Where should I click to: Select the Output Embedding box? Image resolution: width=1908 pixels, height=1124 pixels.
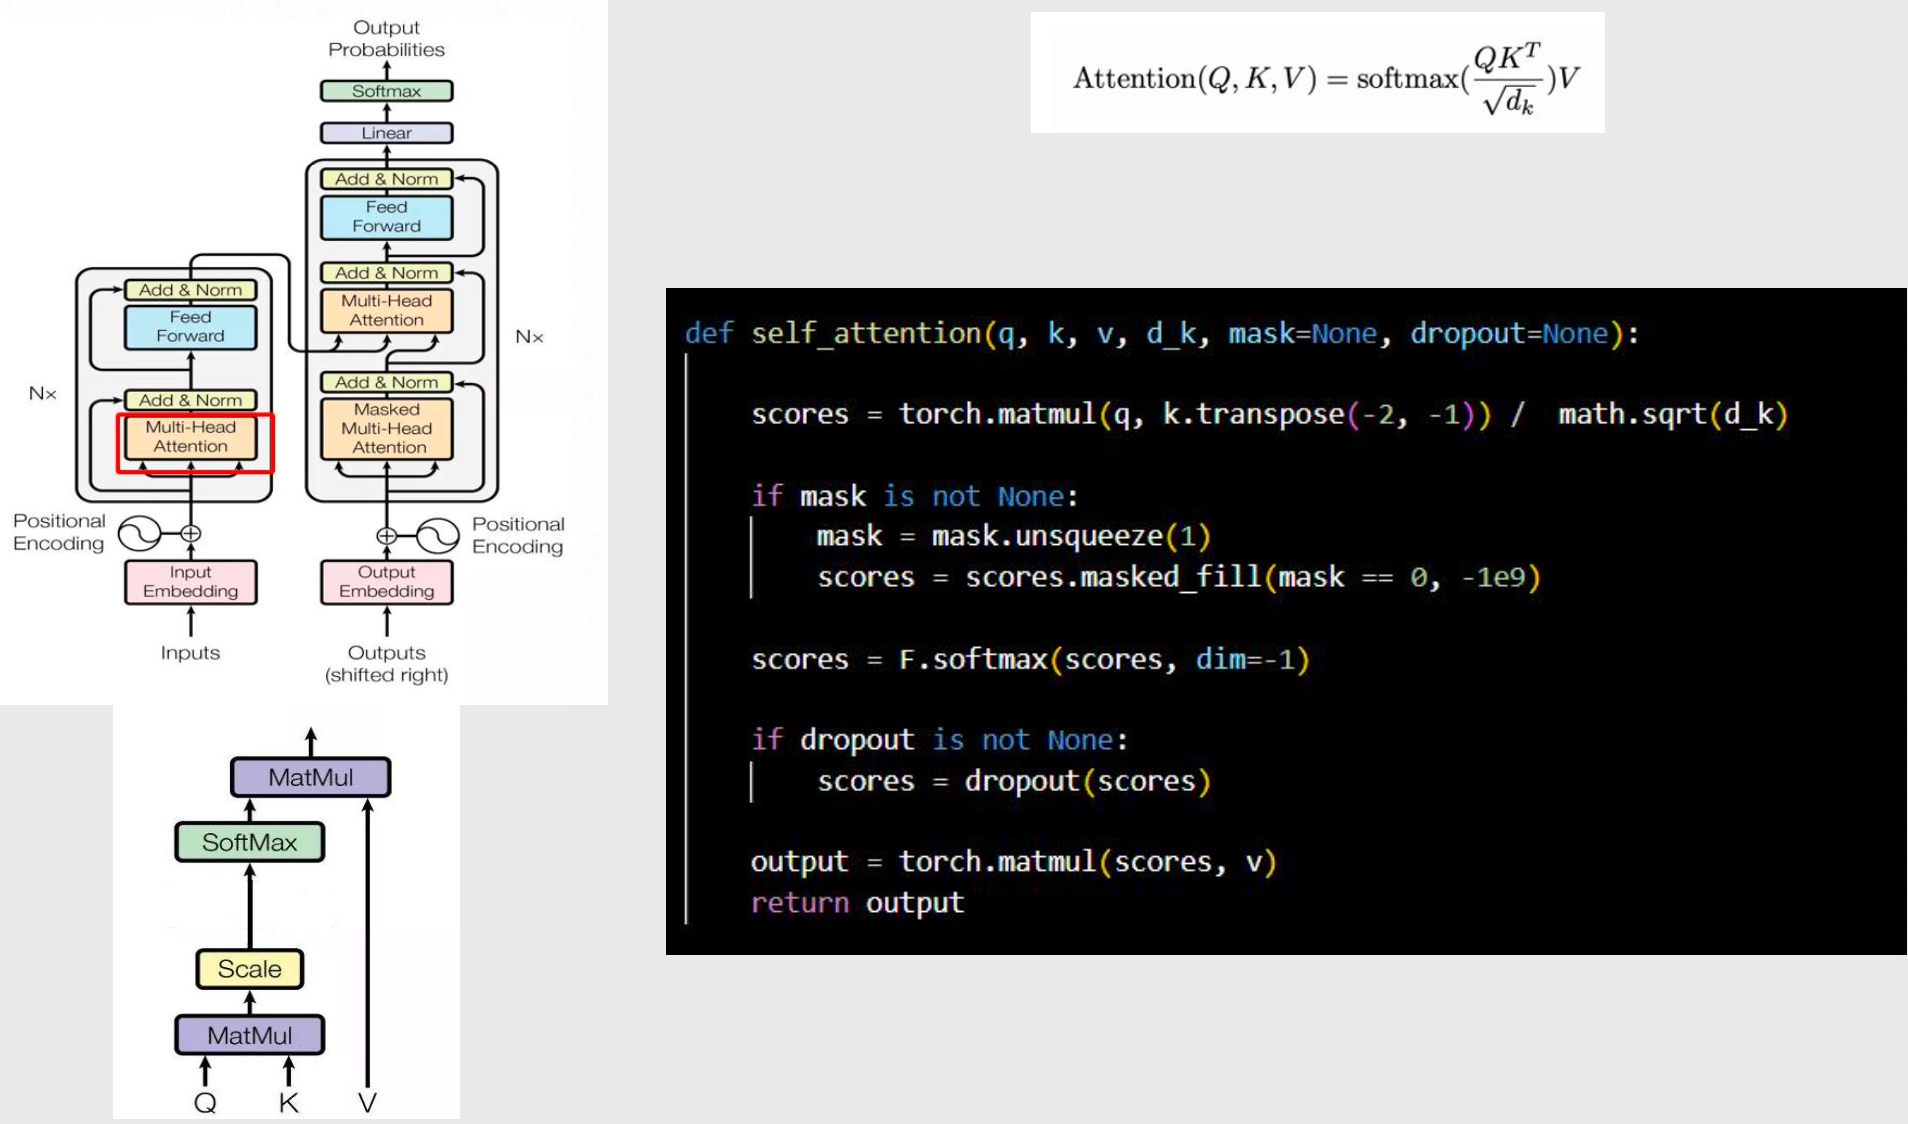click(386, 582)
